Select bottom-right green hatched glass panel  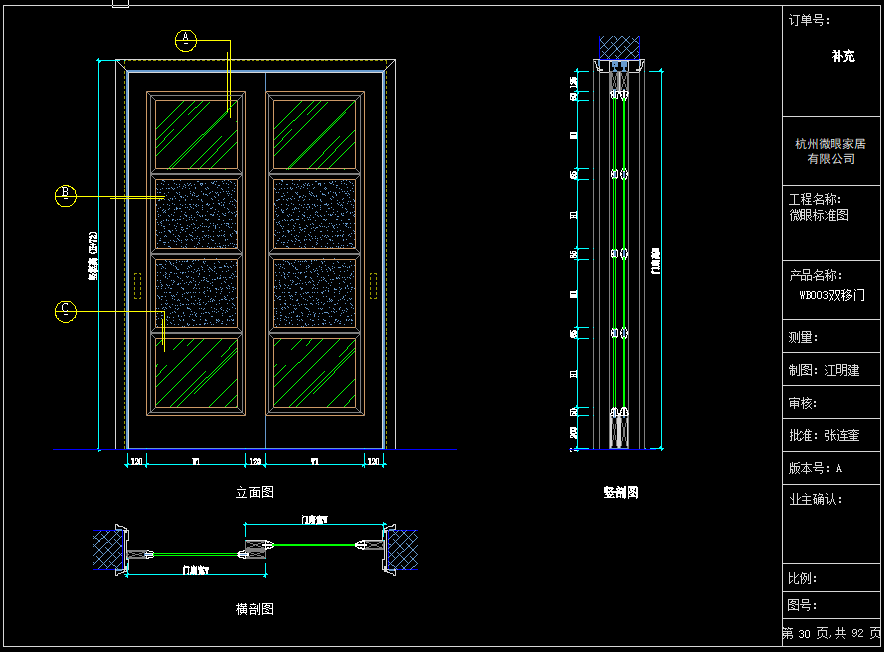(x=314, y=373)
